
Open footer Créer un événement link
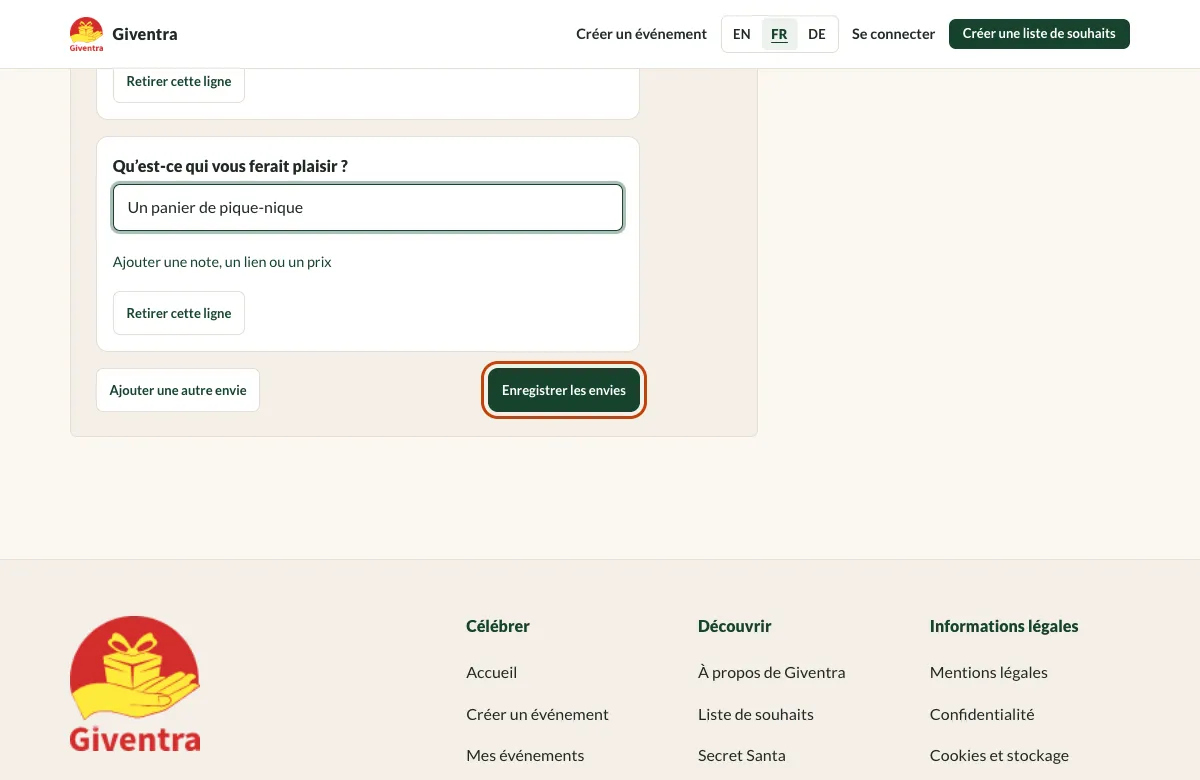537,714
